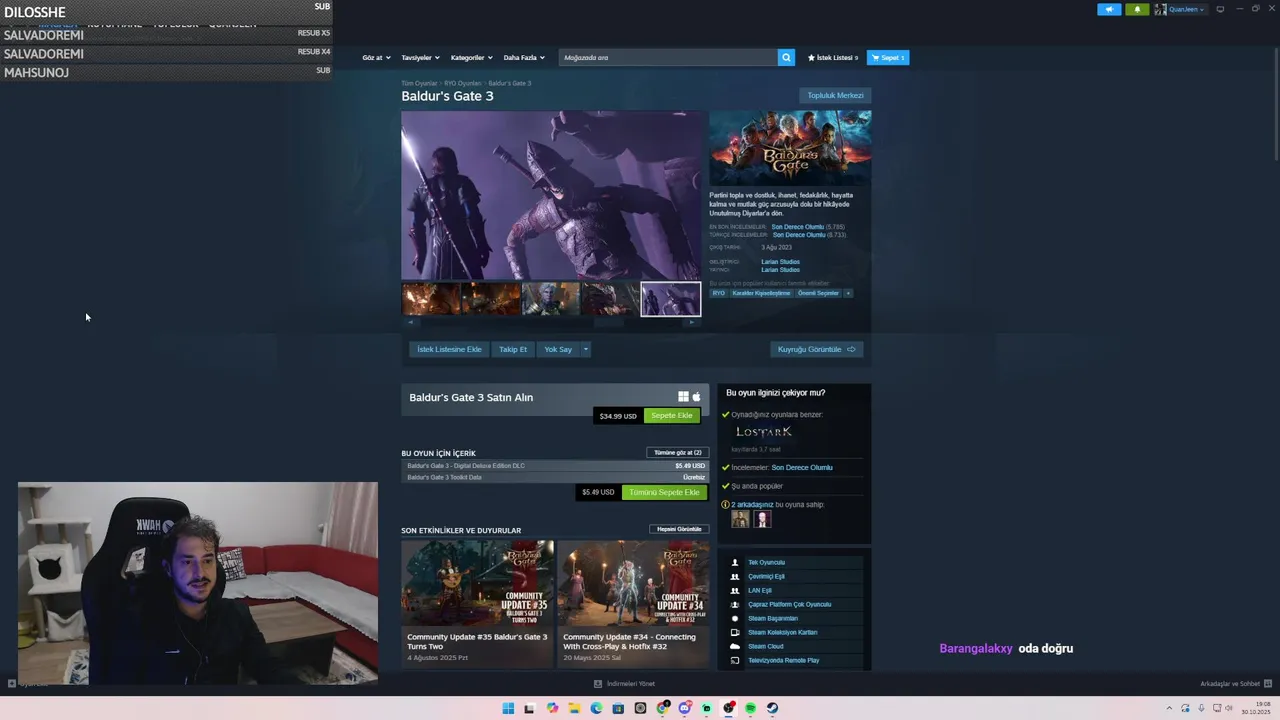Open Community Update #34 news card

(x=633, y=604)
